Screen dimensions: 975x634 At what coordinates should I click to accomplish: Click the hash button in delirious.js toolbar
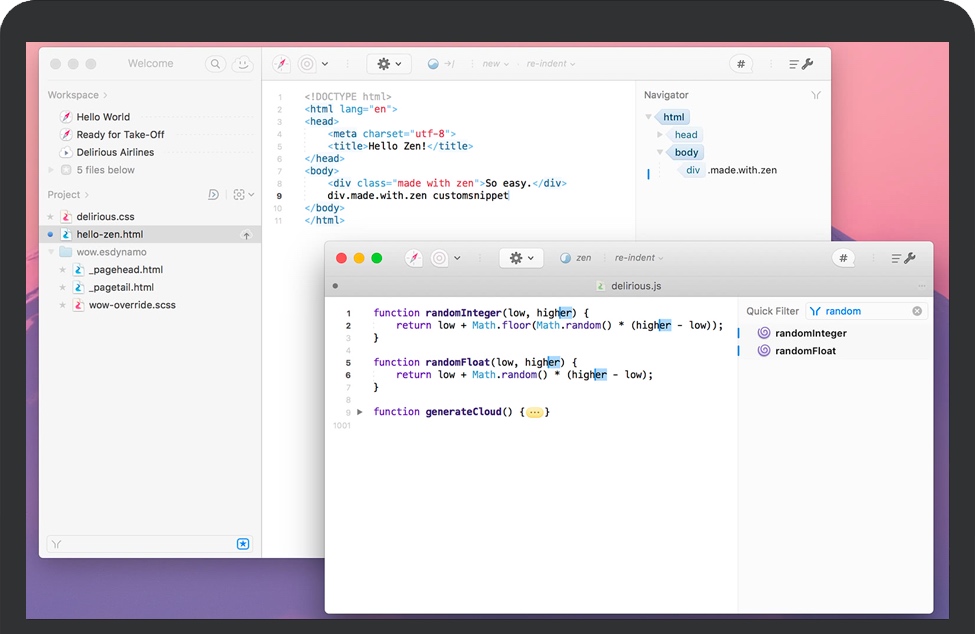click(x=843, y=258)
